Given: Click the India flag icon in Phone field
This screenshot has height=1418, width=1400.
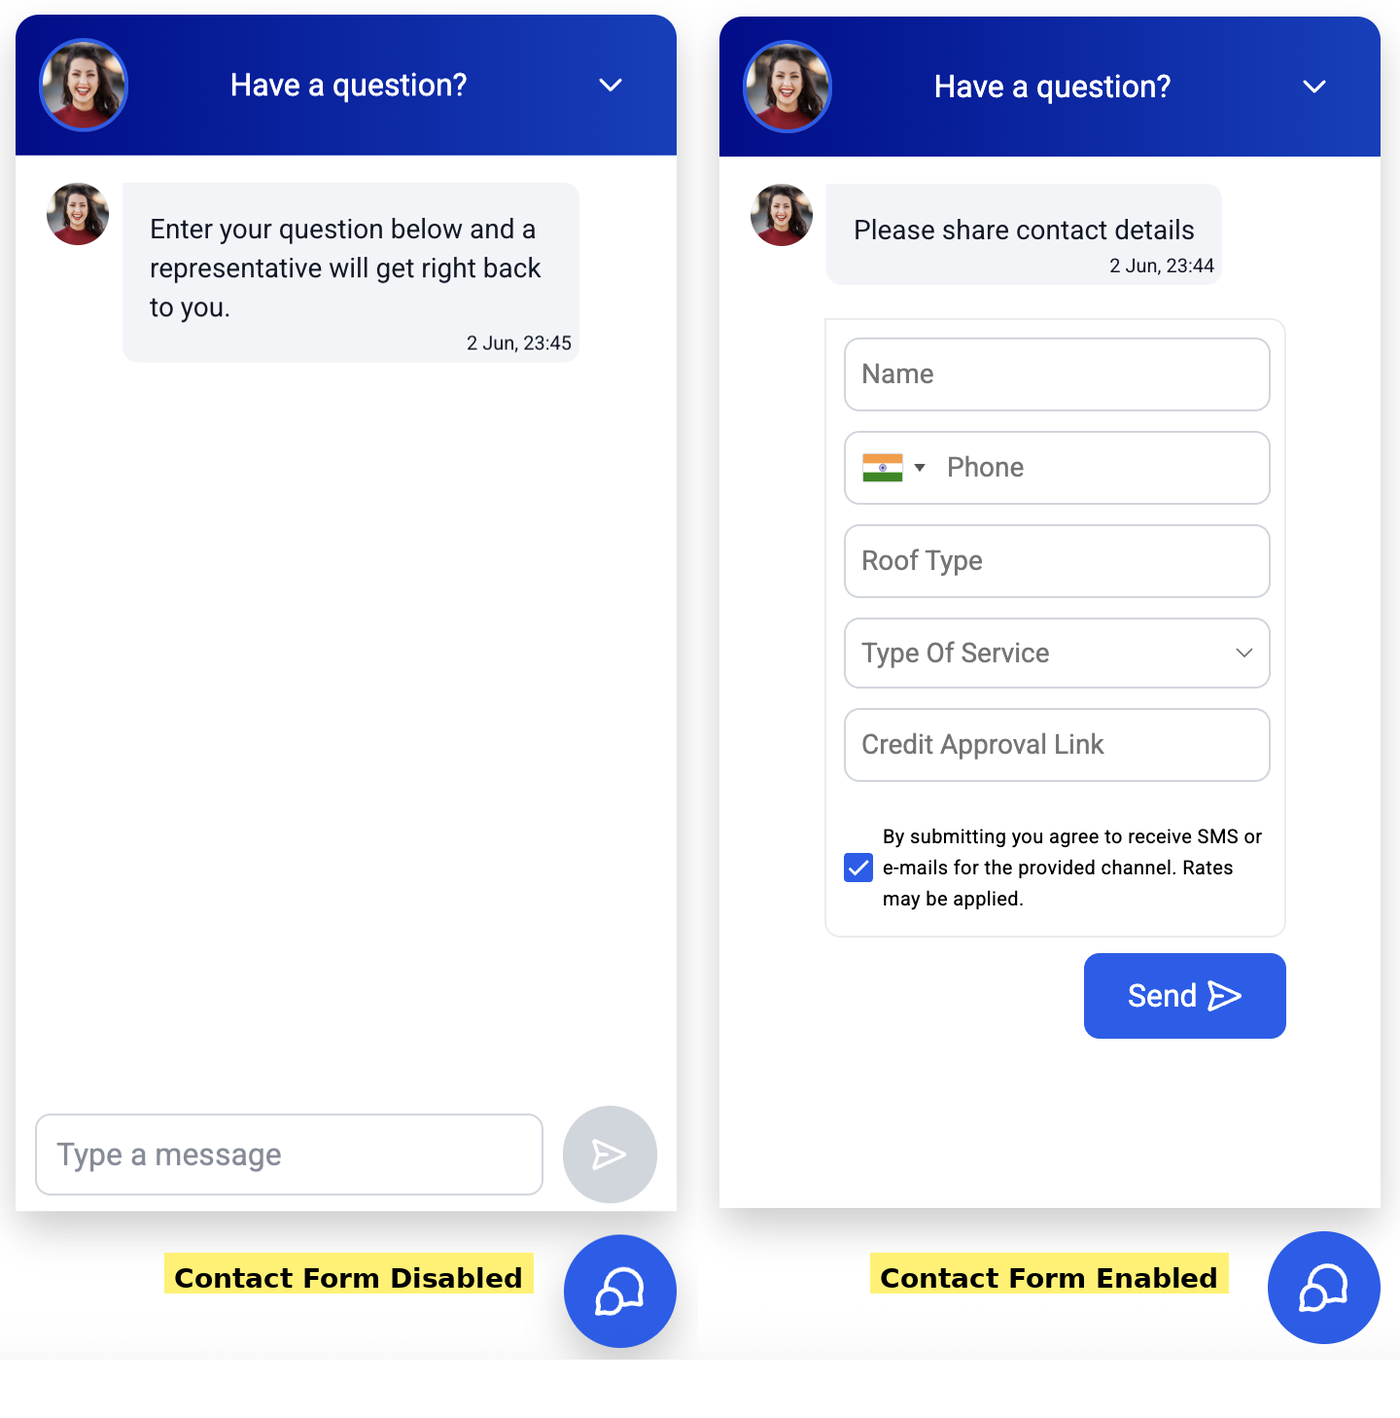Looking at the screenshot, I should point(882,468).
